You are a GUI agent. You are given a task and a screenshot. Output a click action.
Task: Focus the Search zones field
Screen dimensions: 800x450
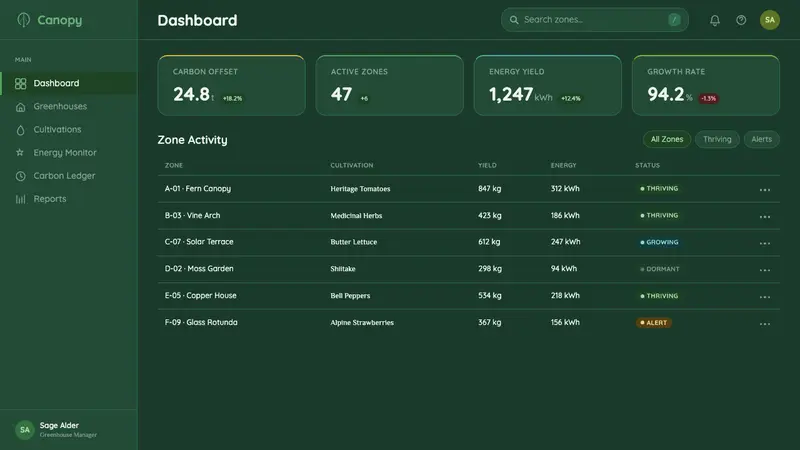(594, 20)
